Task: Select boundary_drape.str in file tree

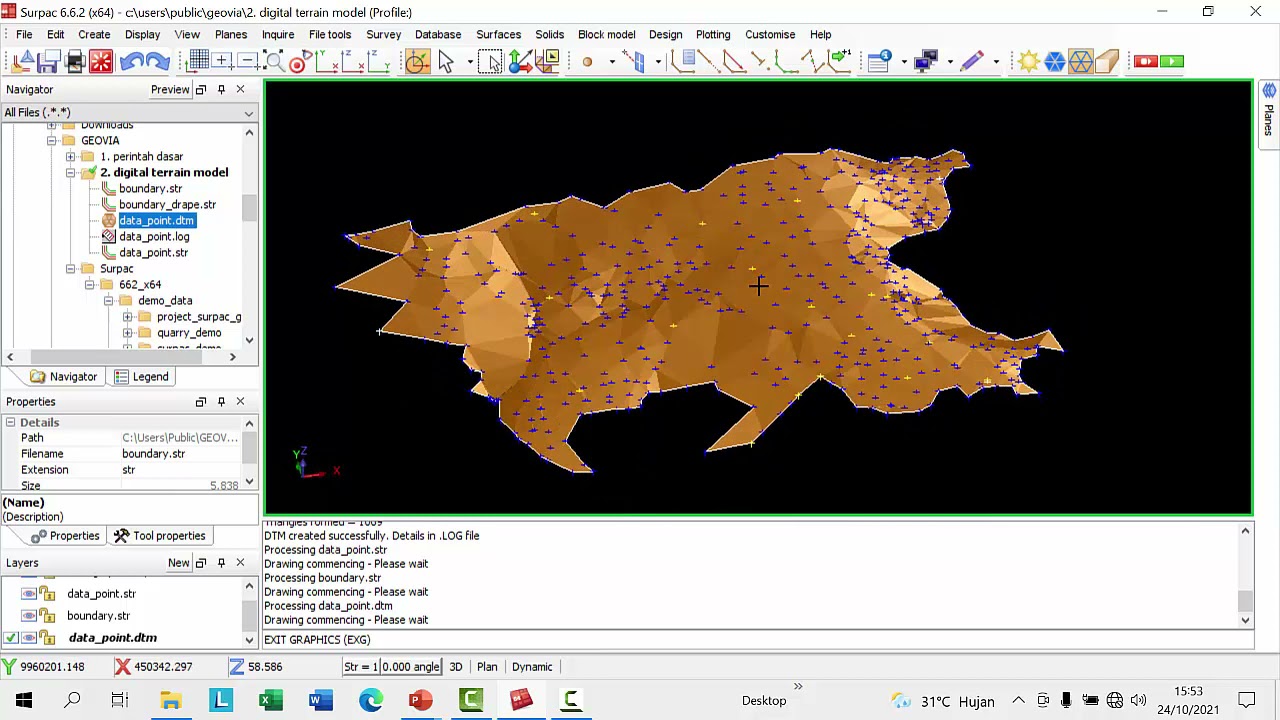Action: click(167, 205)
